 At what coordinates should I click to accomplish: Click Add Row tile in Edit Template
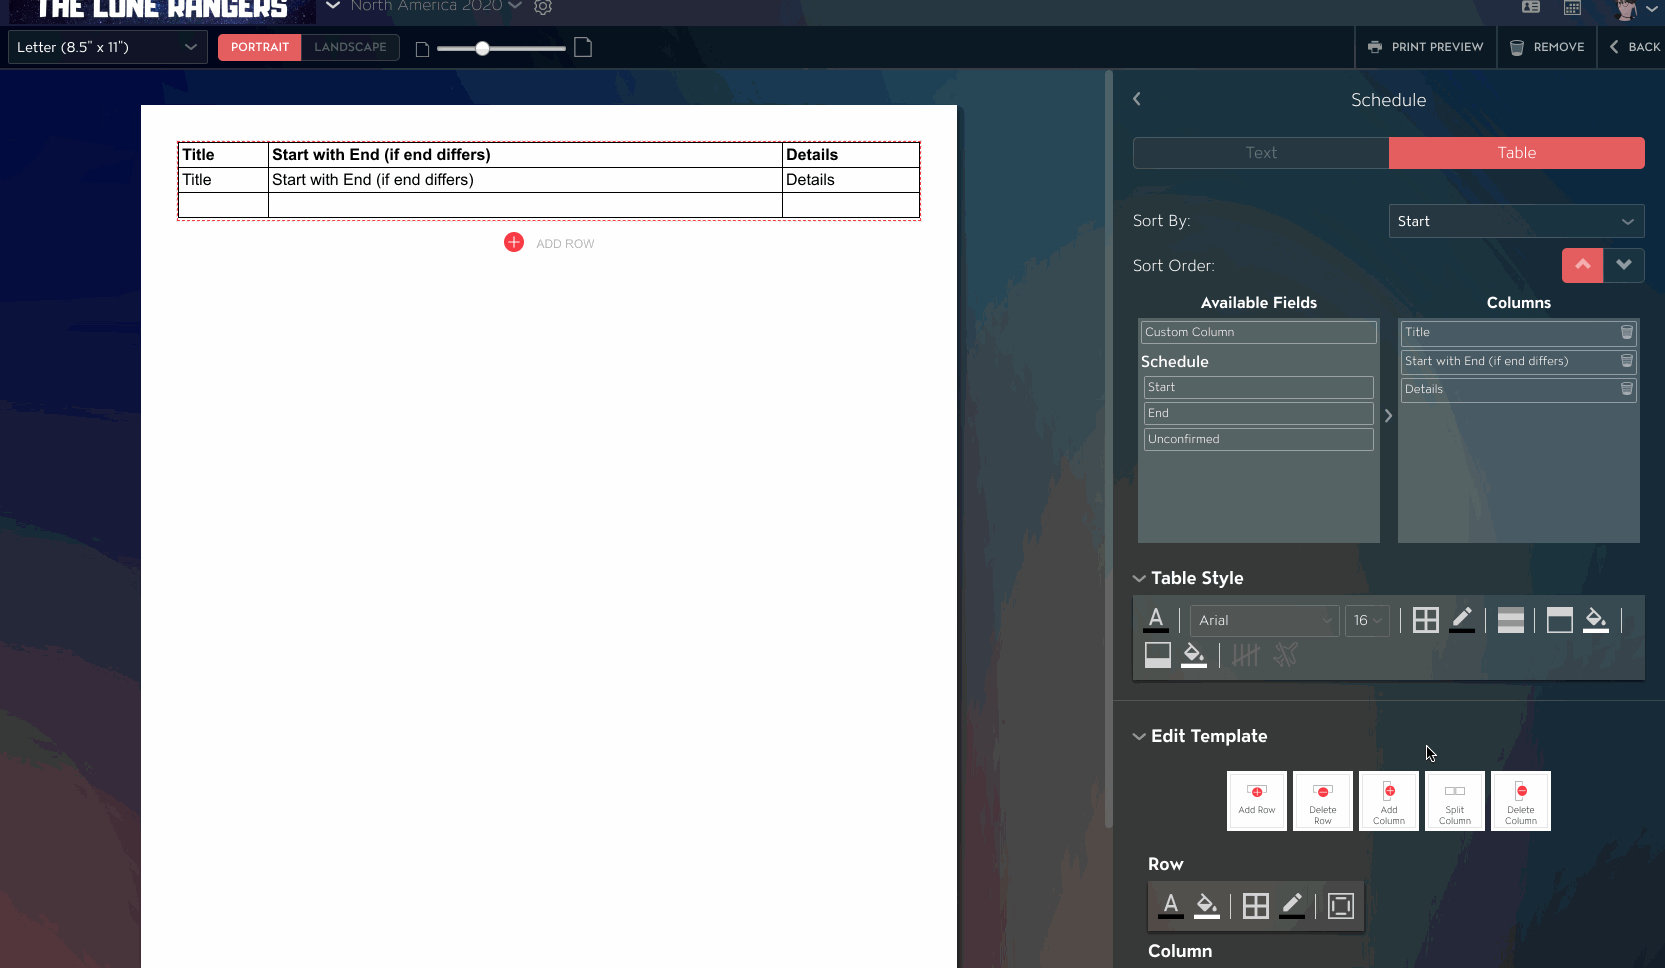point(1257,801)
